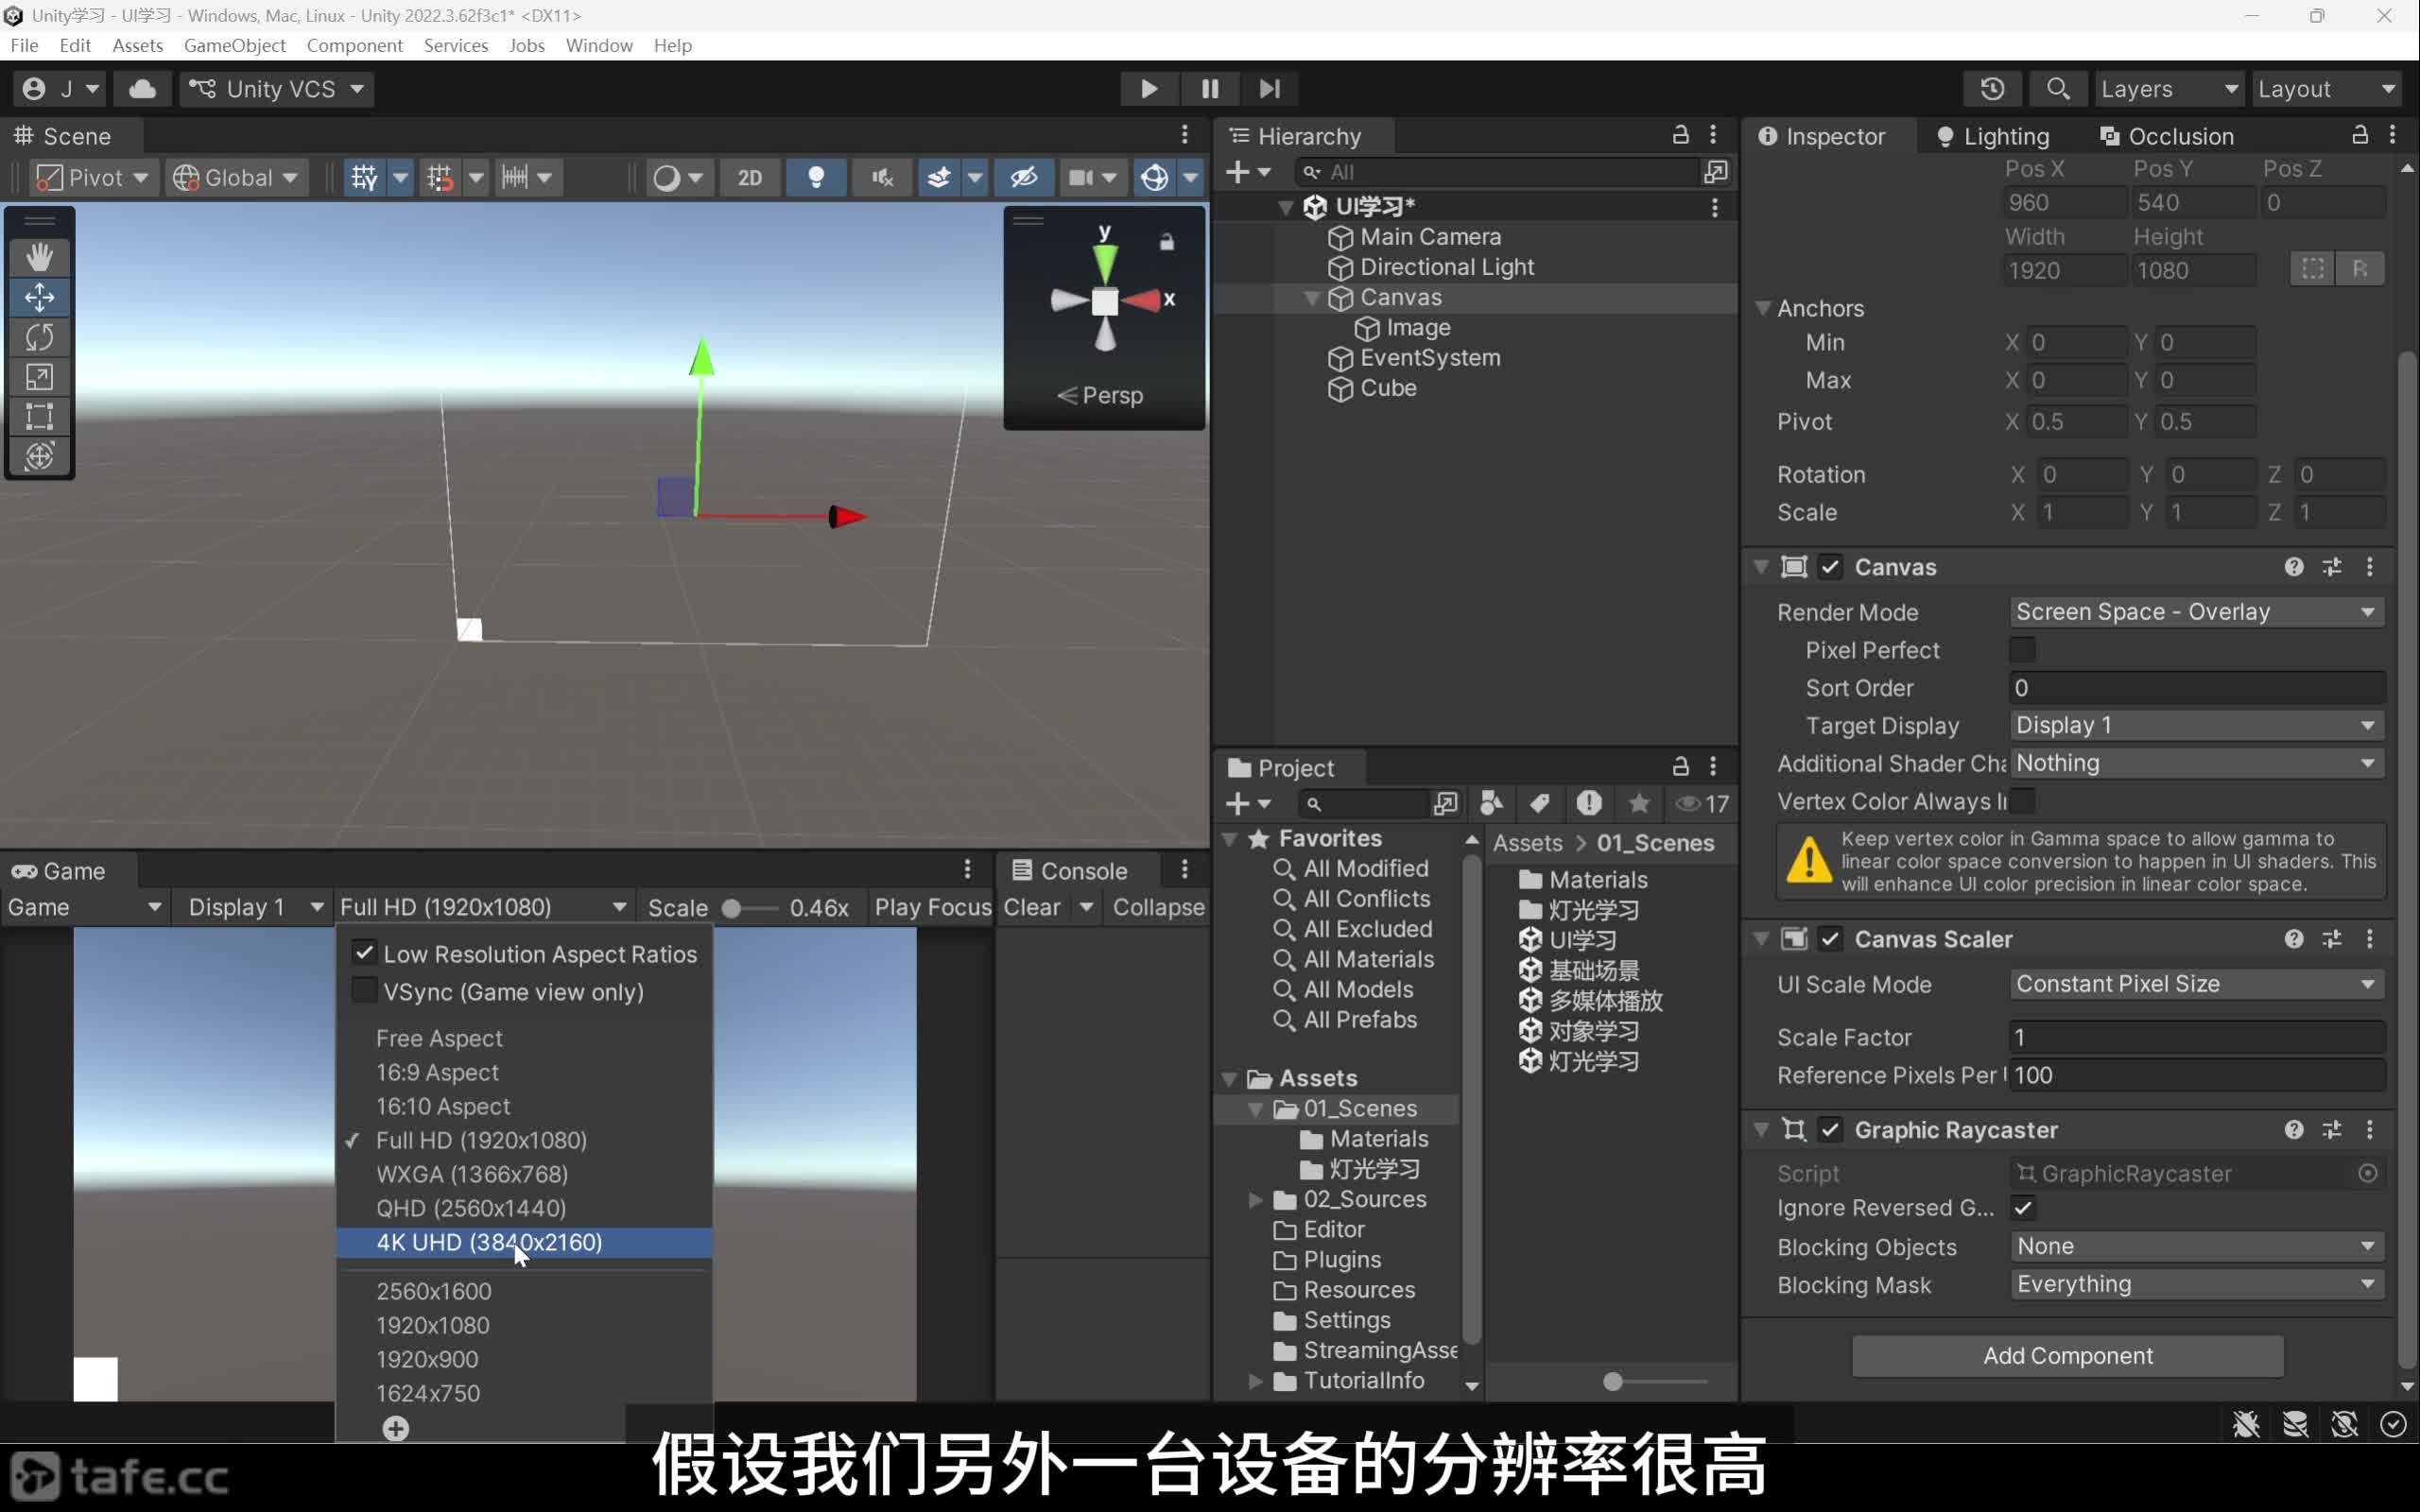Click the GraphicRaycaster script object picker

coord(2368,1173)
